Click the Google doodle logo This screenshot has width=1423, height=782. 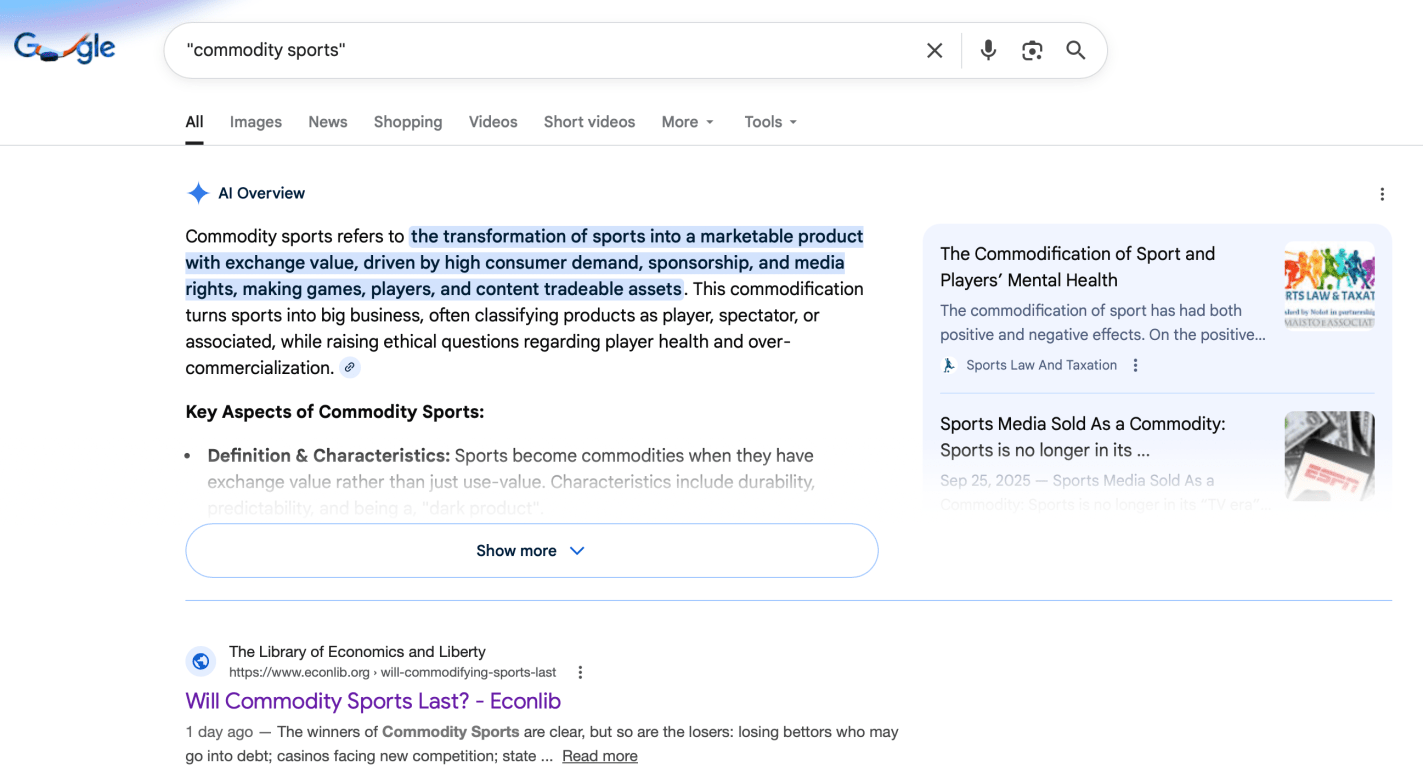pyautogui.click(x=65, y=48)
